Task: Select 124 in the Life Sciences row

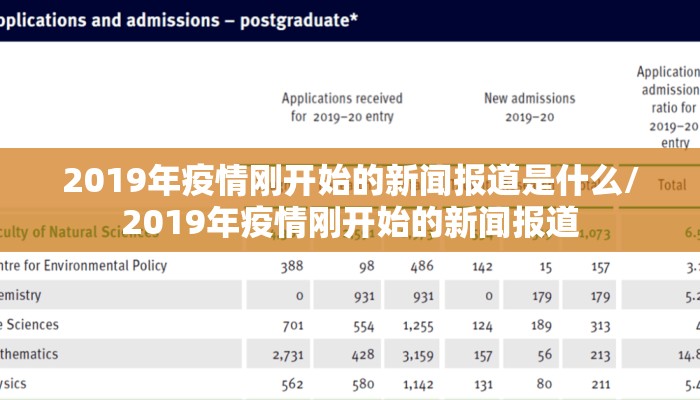Action: [x=483, y=326]
